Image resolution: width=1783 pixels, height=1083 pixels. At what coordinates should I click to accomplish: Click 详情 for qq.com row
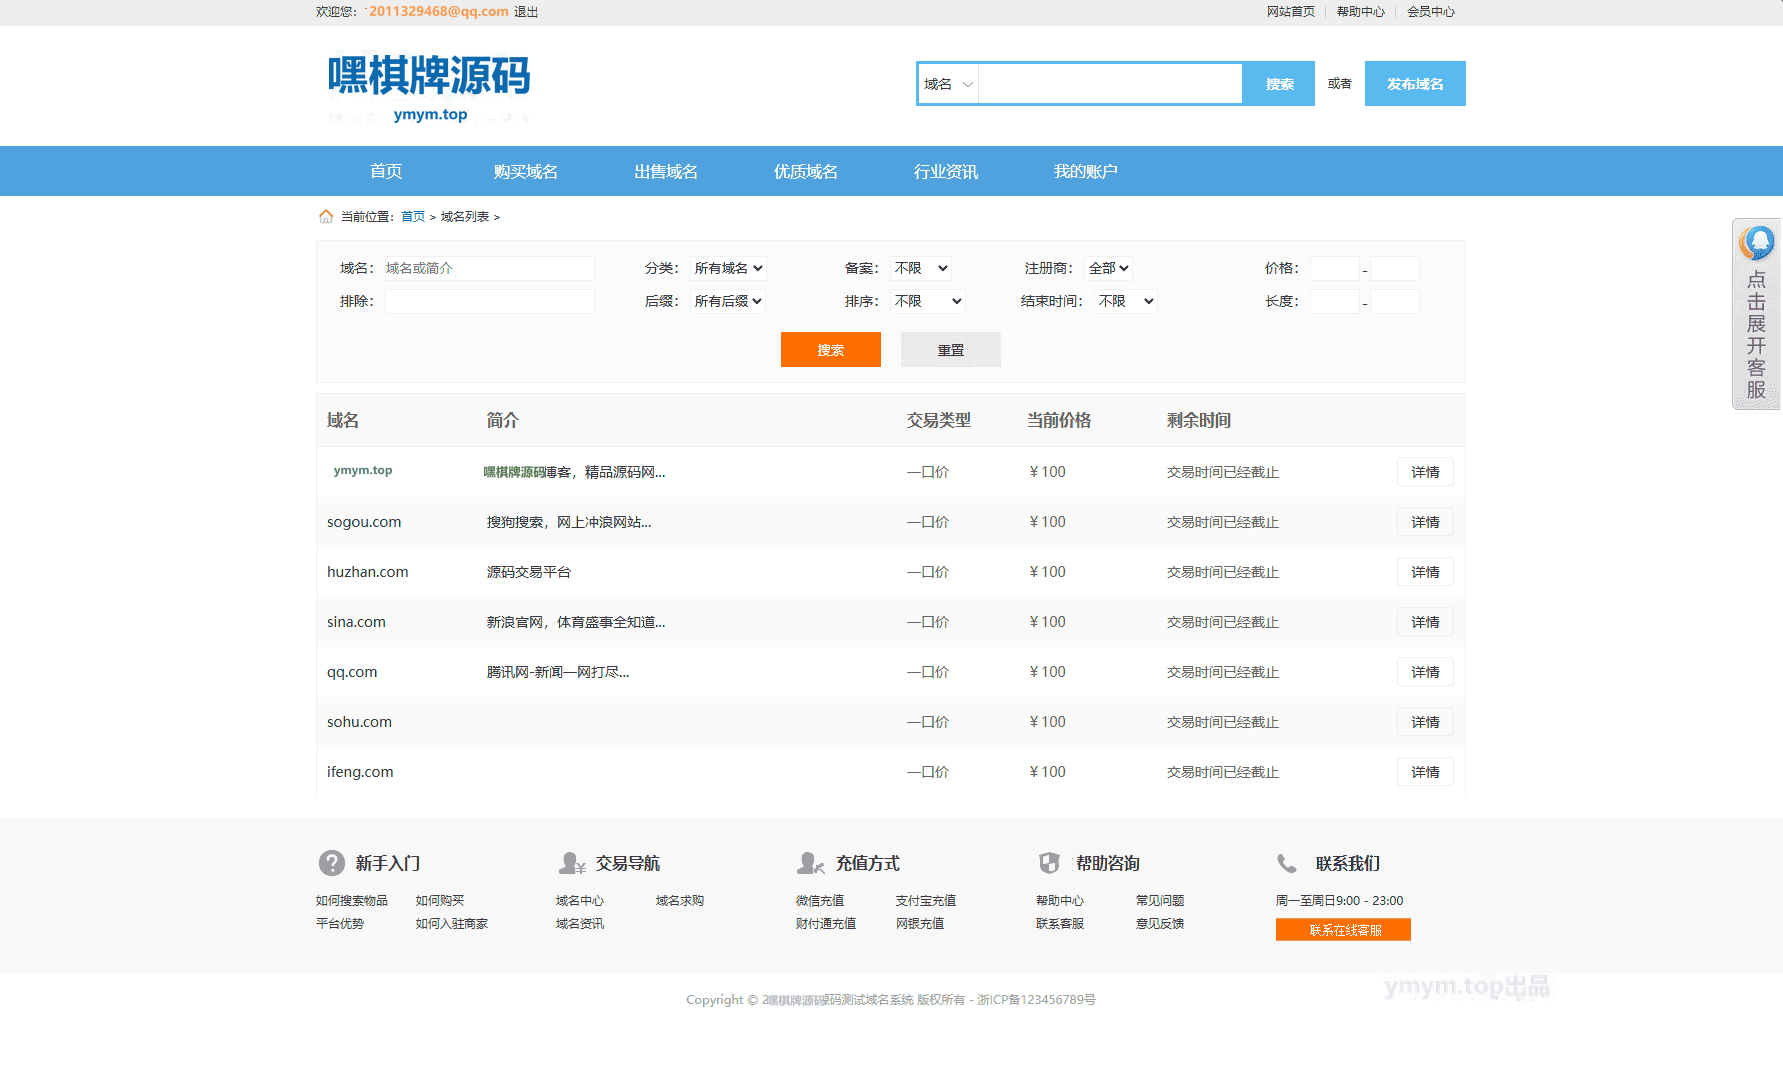coord(1425,672)
